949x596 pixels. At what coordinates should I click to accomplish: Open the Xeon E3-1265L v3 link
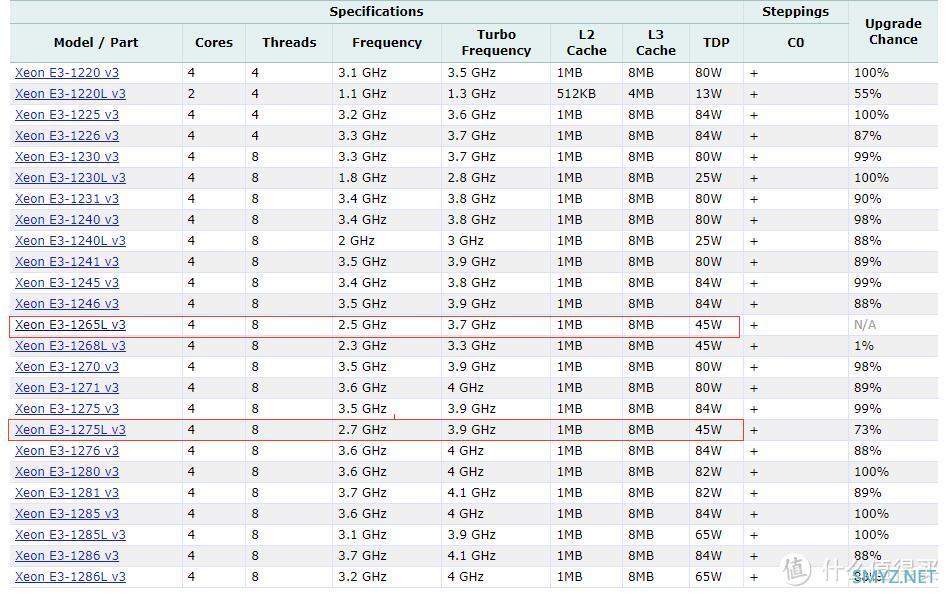[70, 324]
